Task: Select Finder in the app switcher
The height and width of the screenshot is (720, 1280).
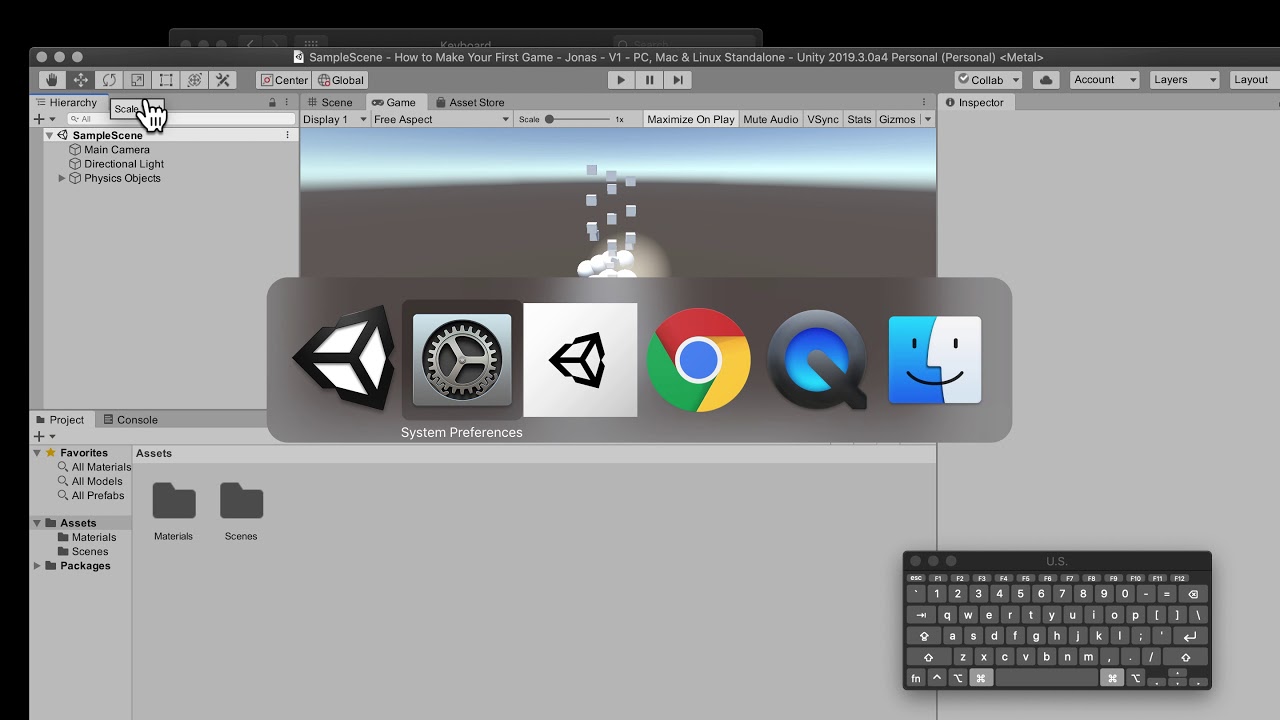Action: pyautogui.click(x=935, y=360)
